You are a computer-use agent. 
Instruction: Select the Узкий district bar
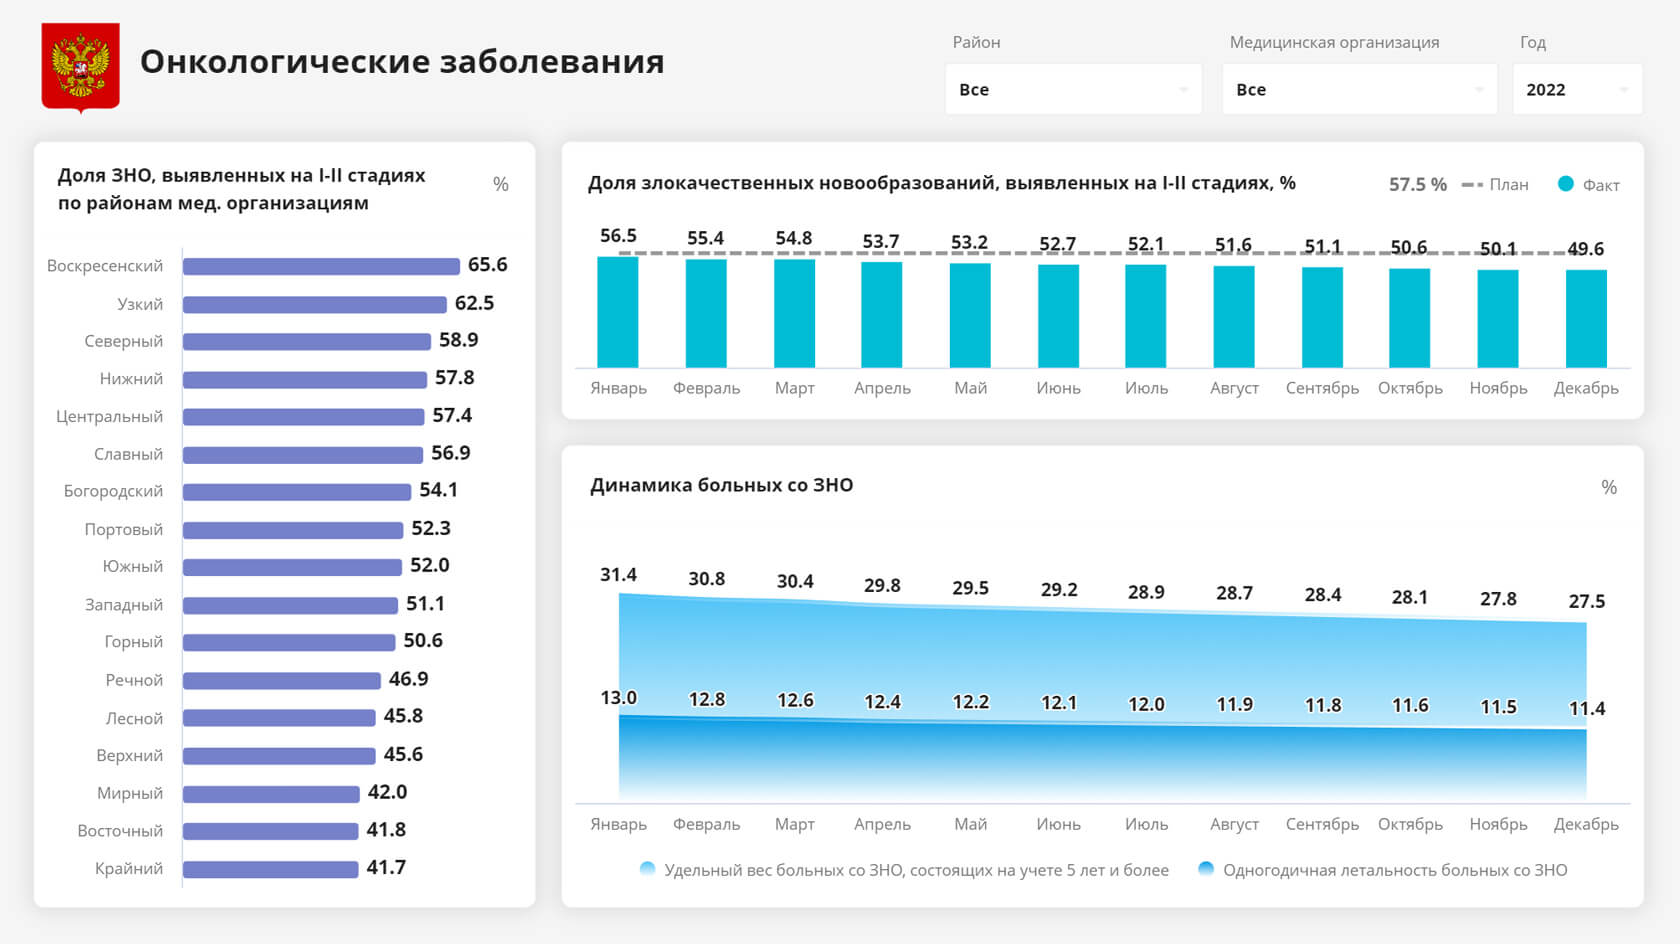315,304
